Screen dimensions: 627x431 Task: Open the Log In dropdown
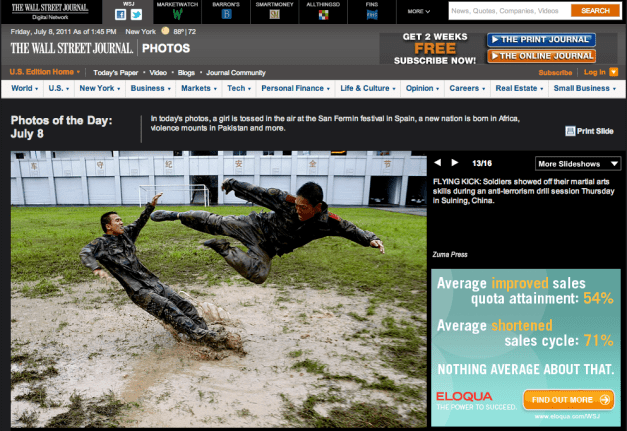click(x=598, y=72)
